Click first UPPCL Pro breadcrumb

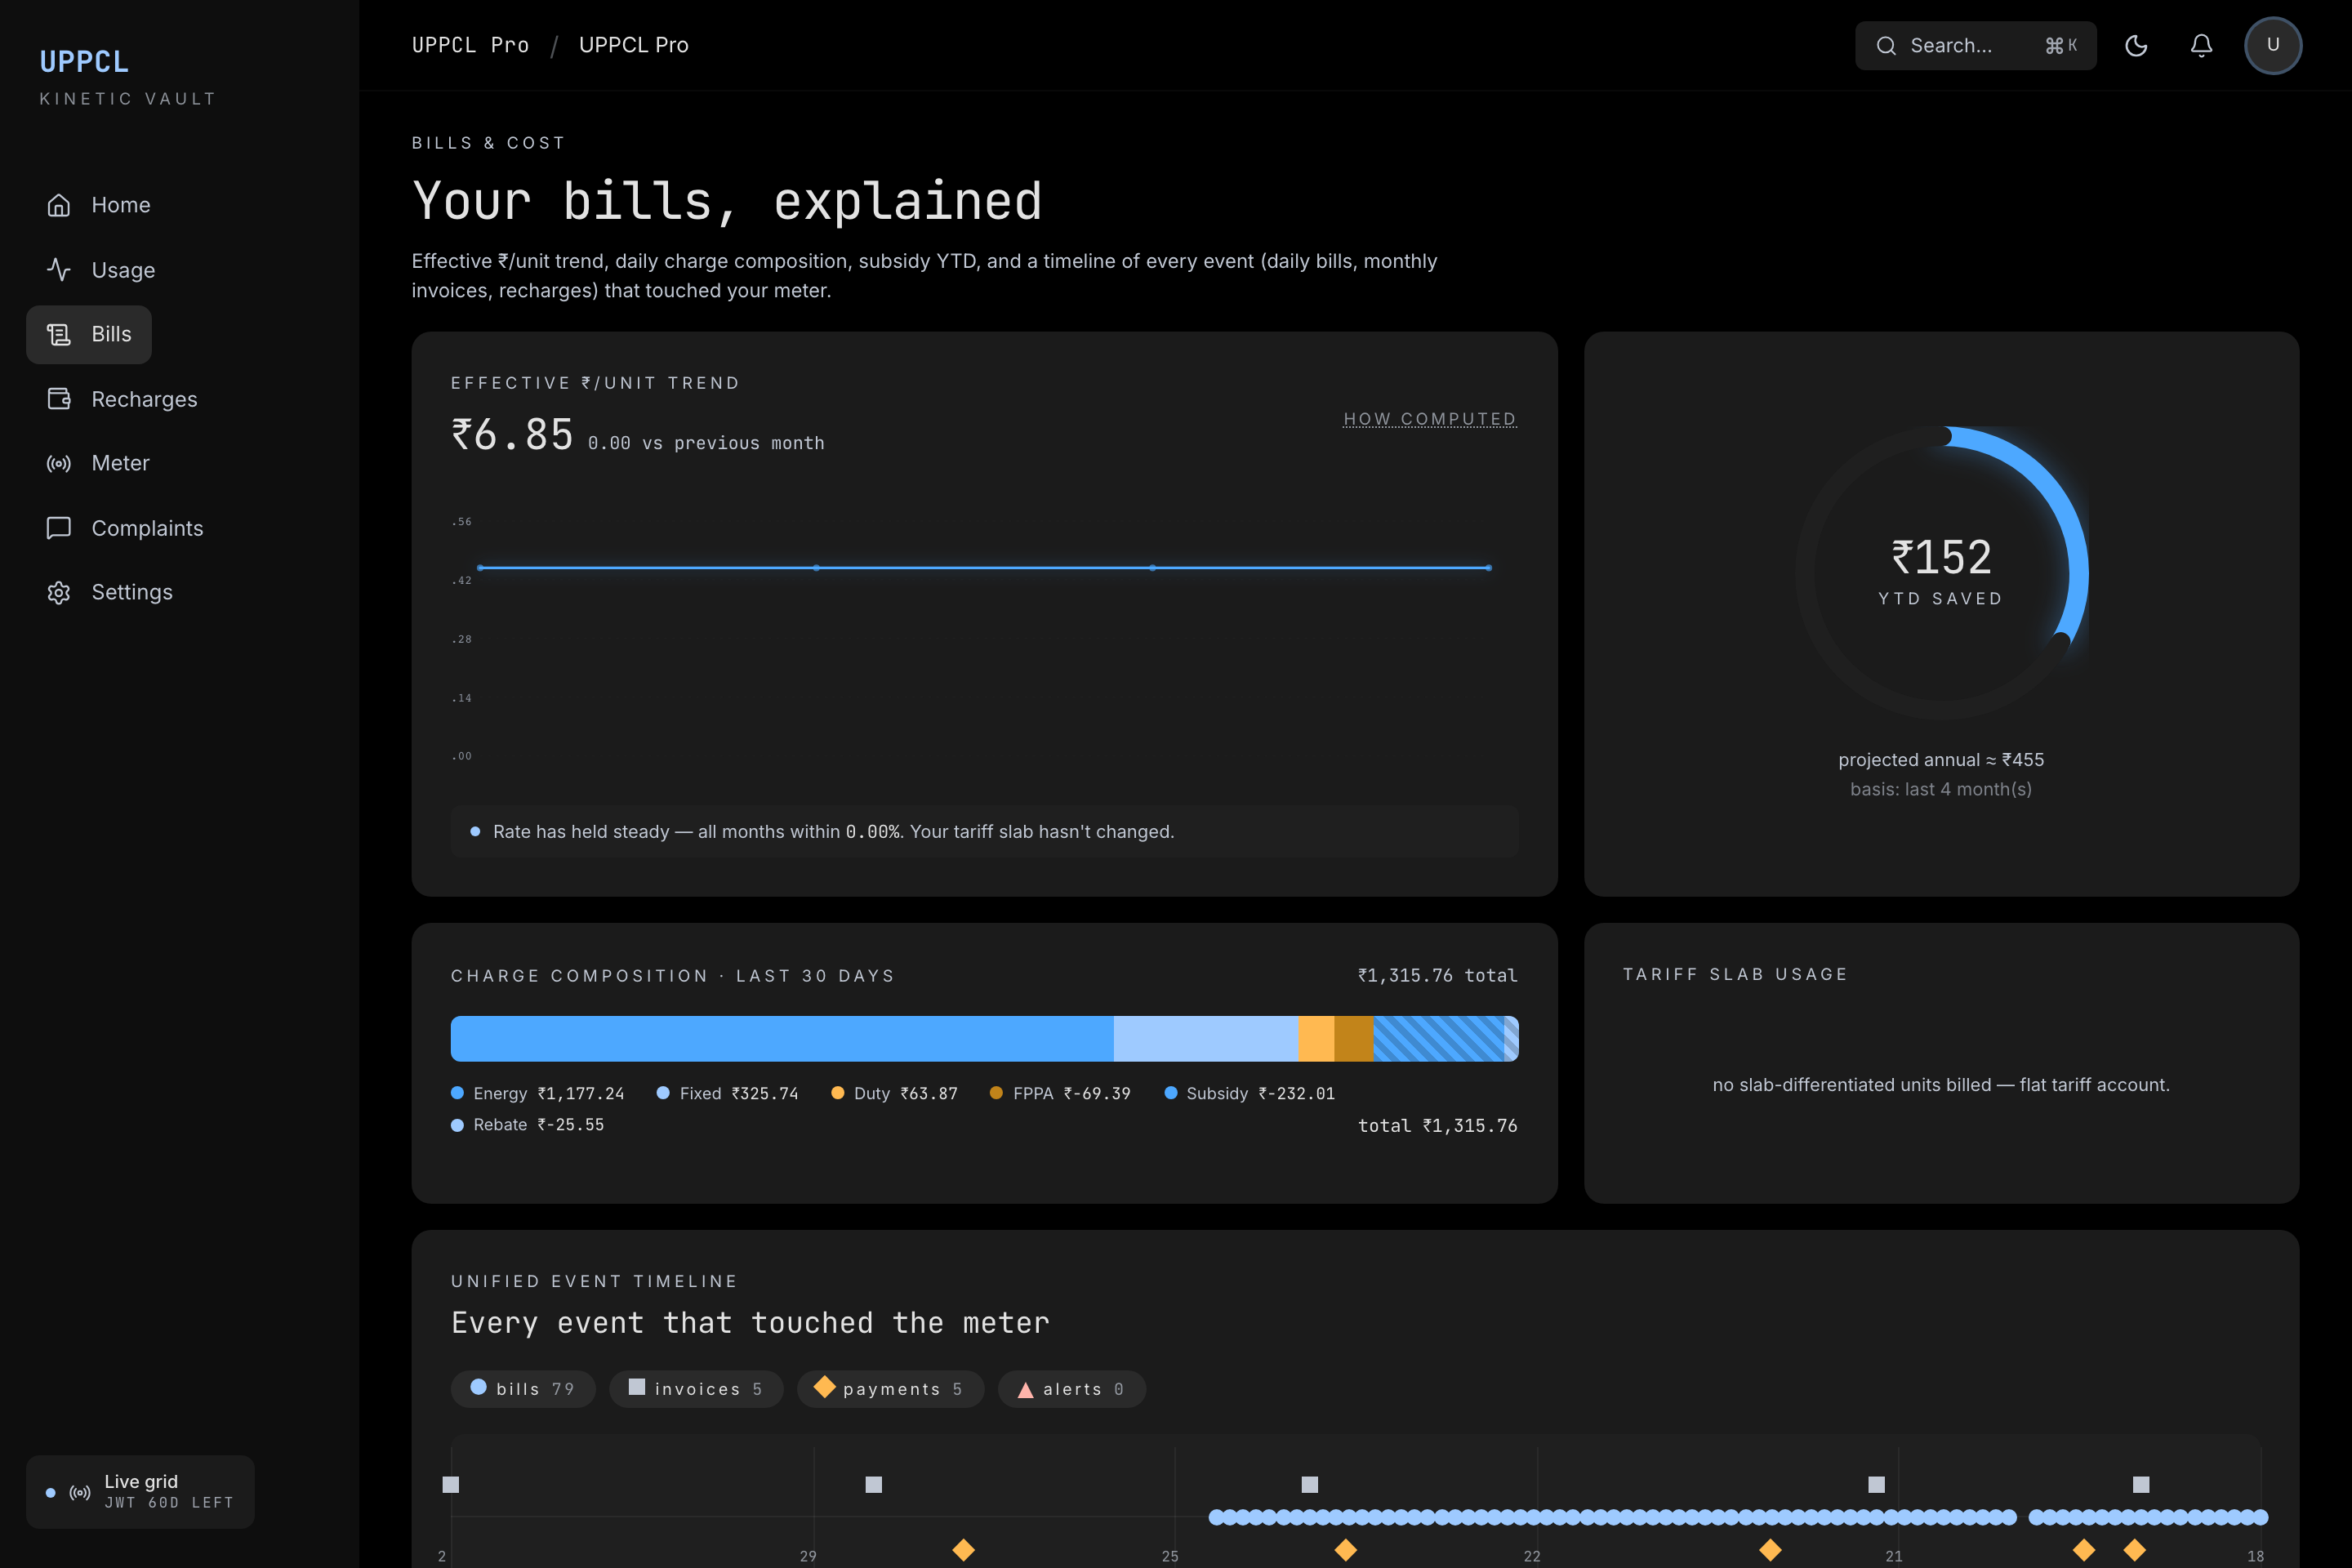click(x=470, y=45)
